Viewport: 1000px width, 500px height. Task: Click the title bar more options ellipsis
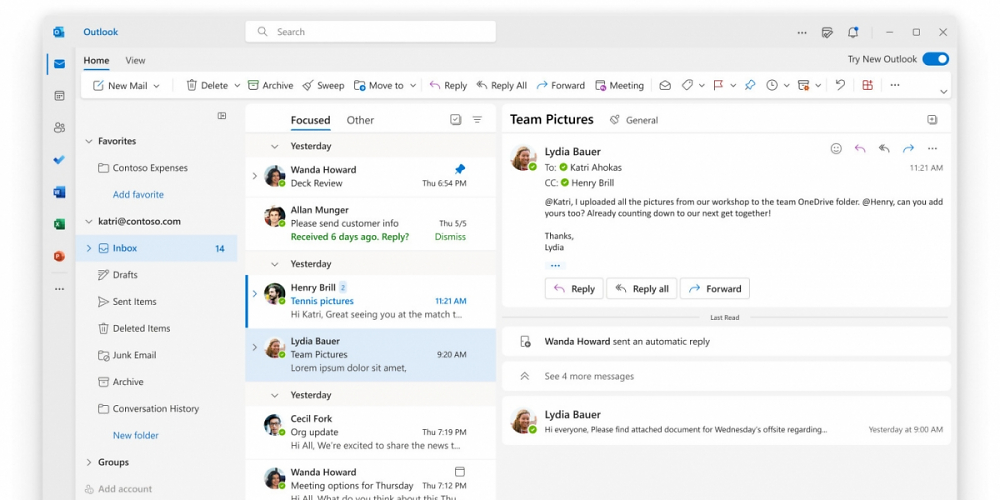802,32
